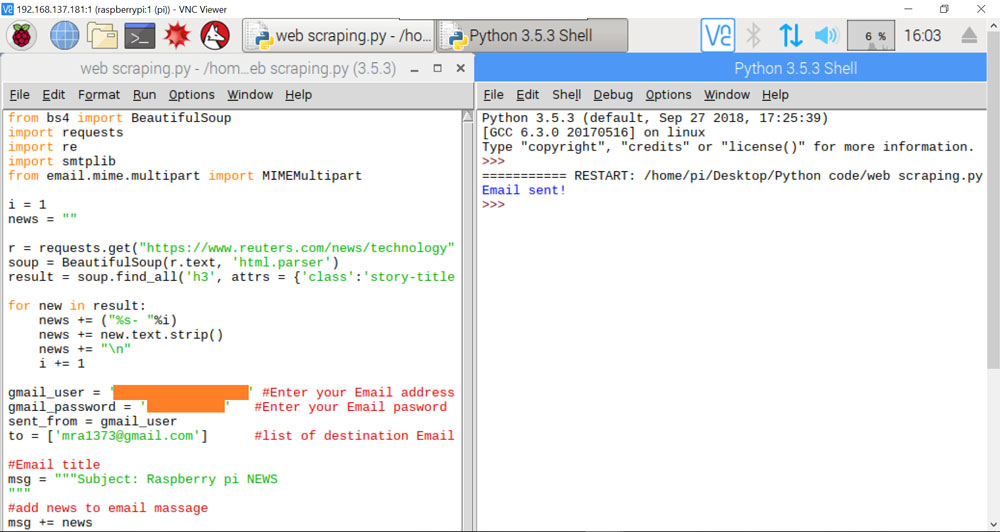Click the eject icon in the tray
This screenshot has width=1000, height=532.
click(x=968, y=36)
